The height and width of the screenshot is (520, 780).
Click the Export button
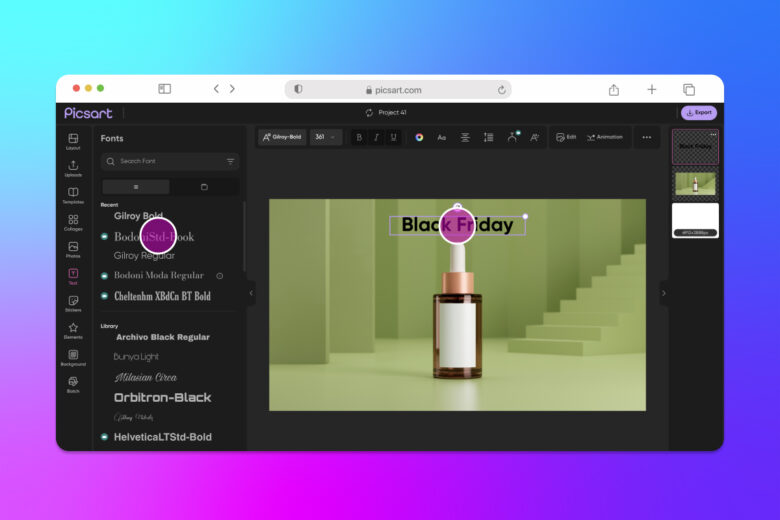tap(699, 113)
